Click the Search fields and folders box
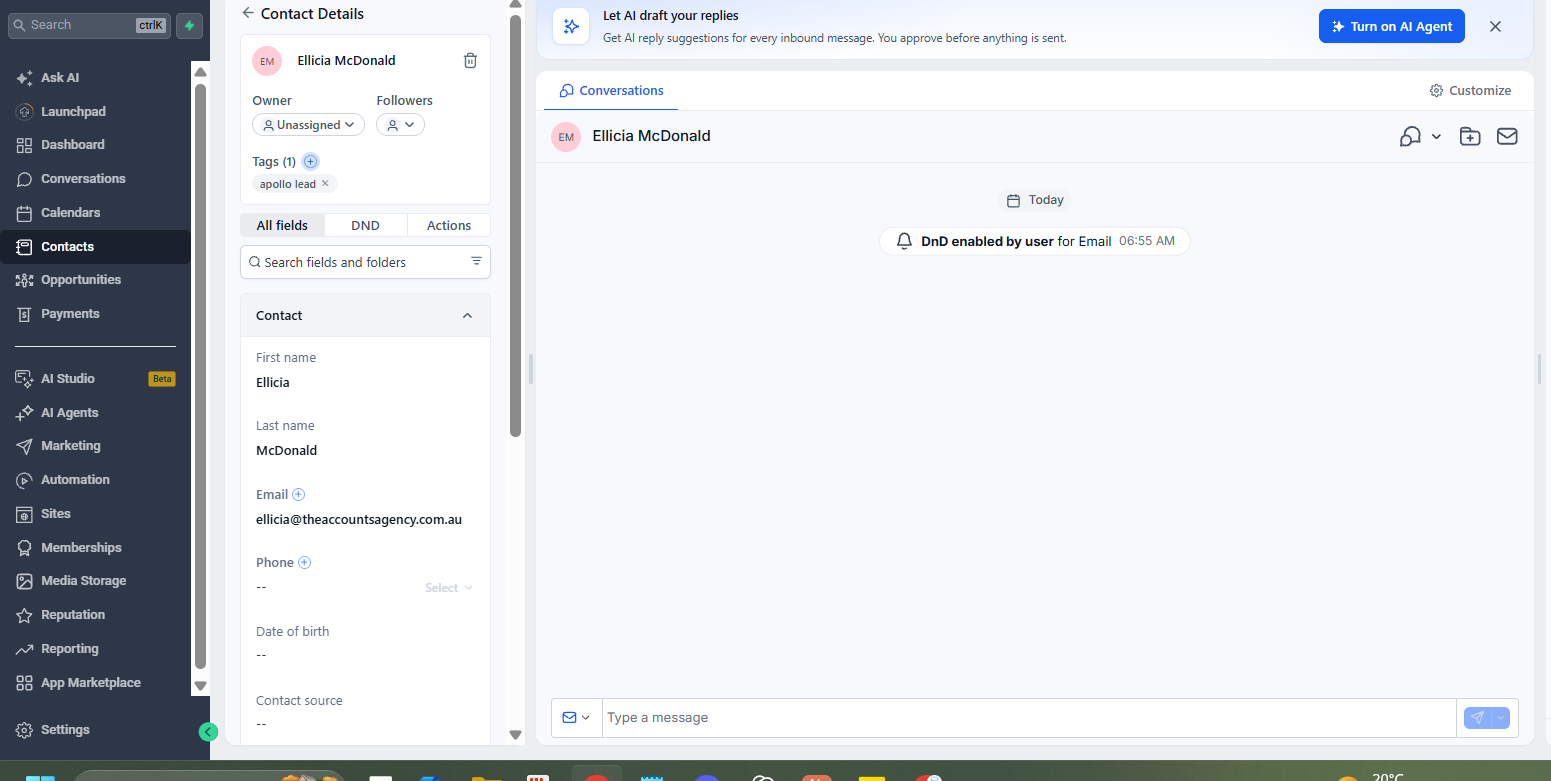 (365, 262)
